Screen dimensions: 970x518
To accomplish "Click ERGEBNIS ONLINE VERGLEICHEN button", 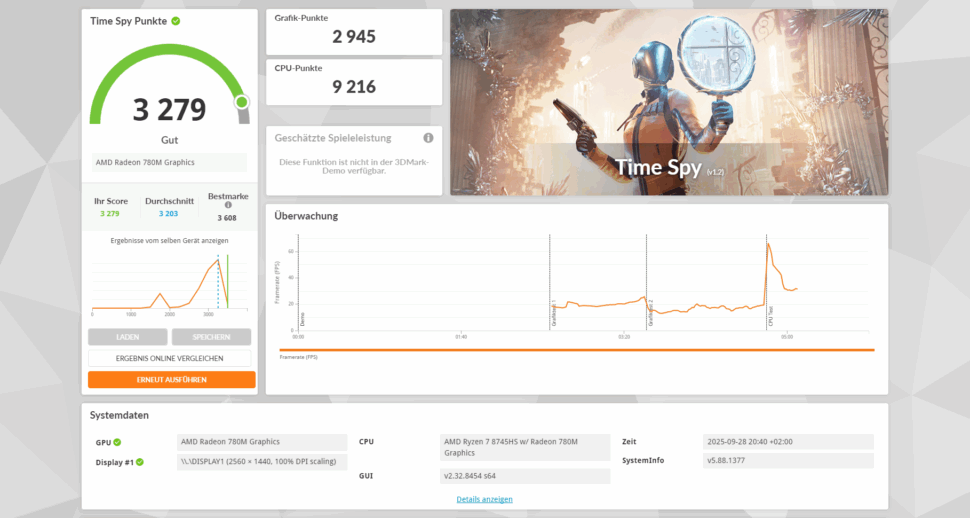I will [x=170, y=358].
